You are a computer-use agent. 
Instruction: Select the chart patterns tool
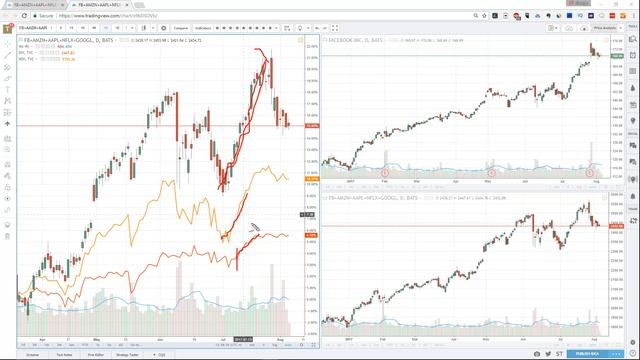(x=7, y=101)
